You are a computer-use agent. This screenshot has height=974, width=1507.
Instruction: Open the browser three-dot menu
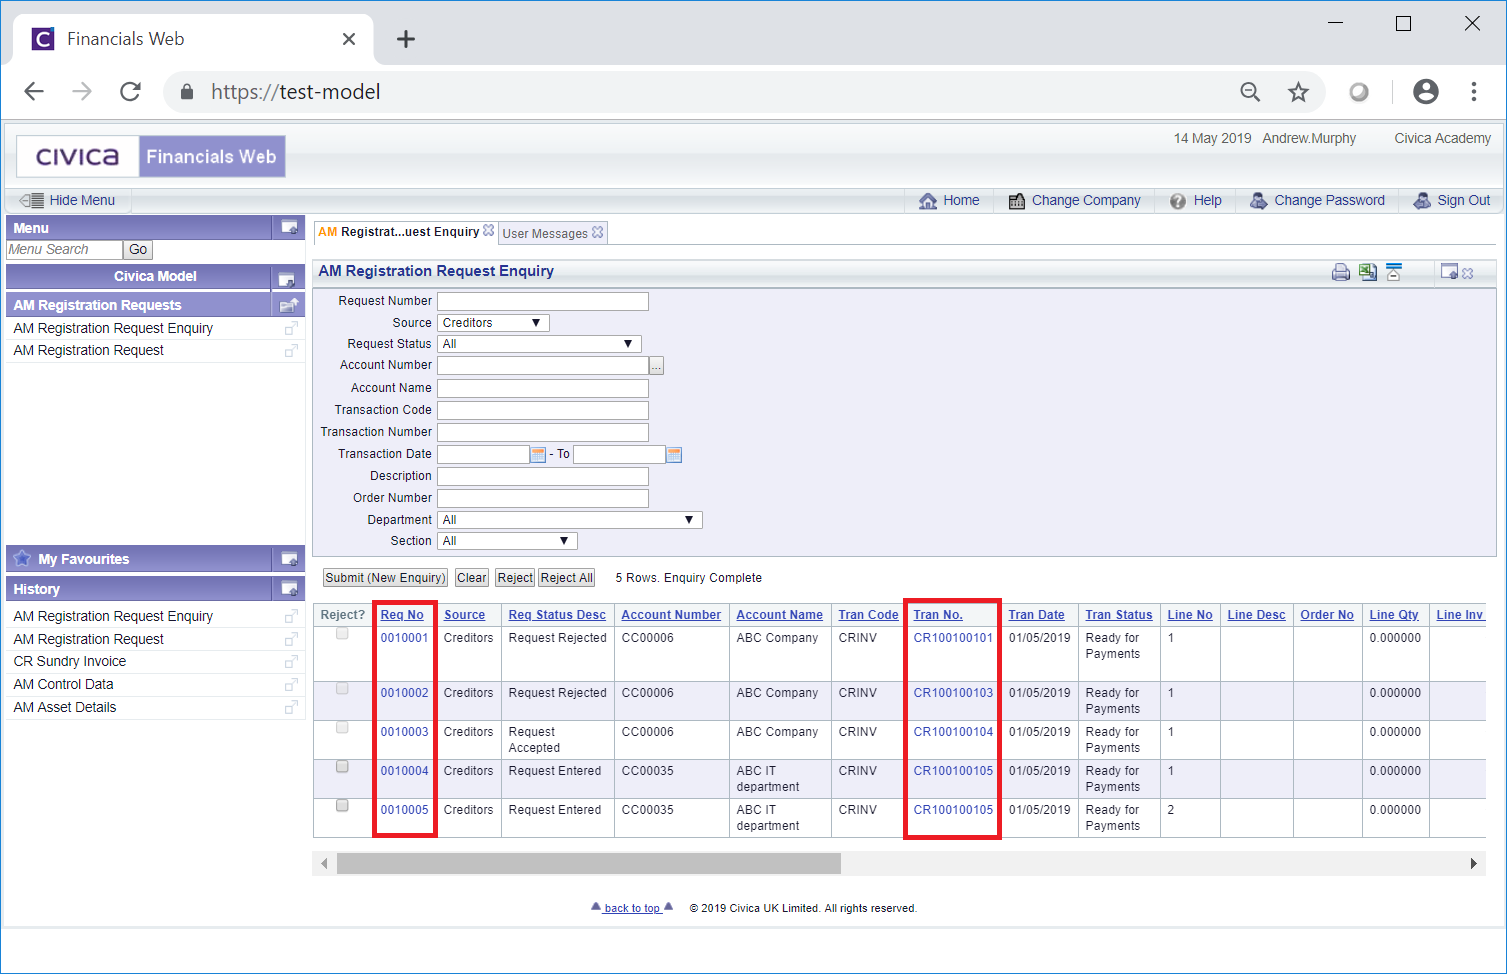coord(1474,92)
